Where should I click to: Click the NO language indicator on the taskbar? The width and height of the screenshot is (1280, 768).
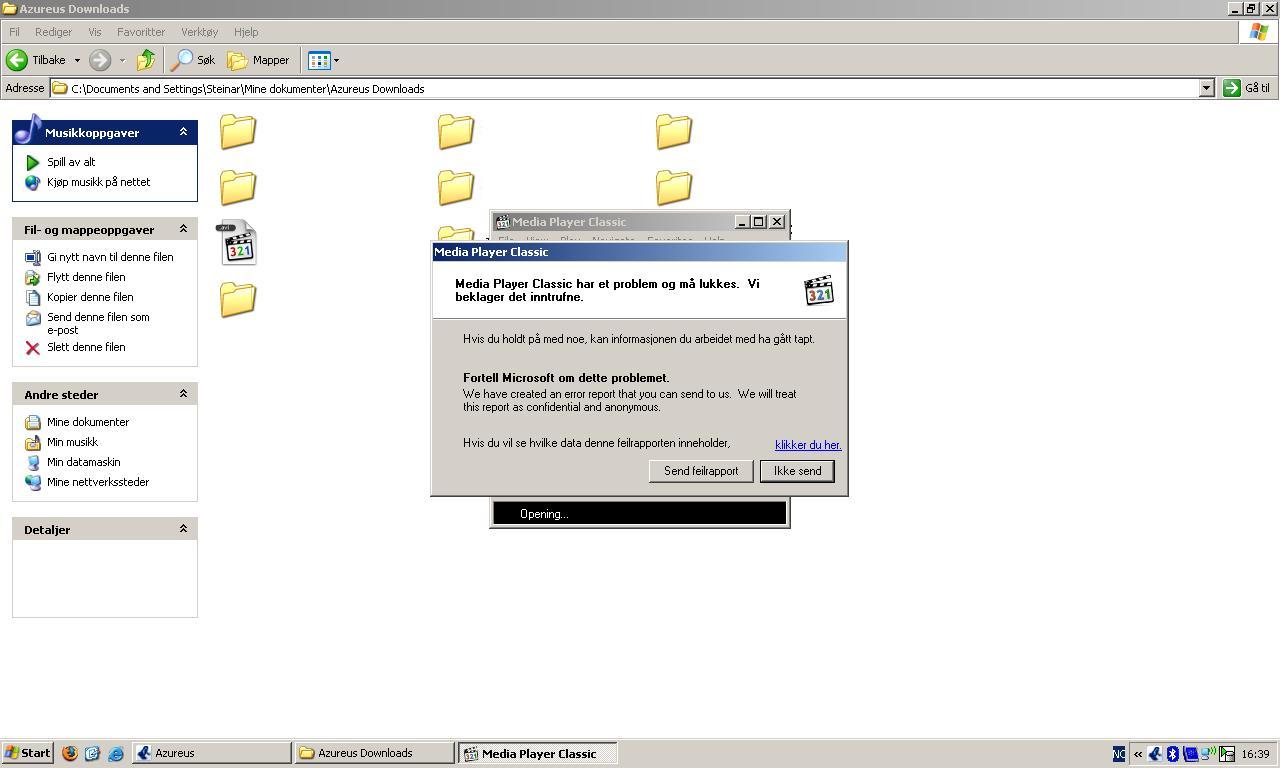(1119, 754)
